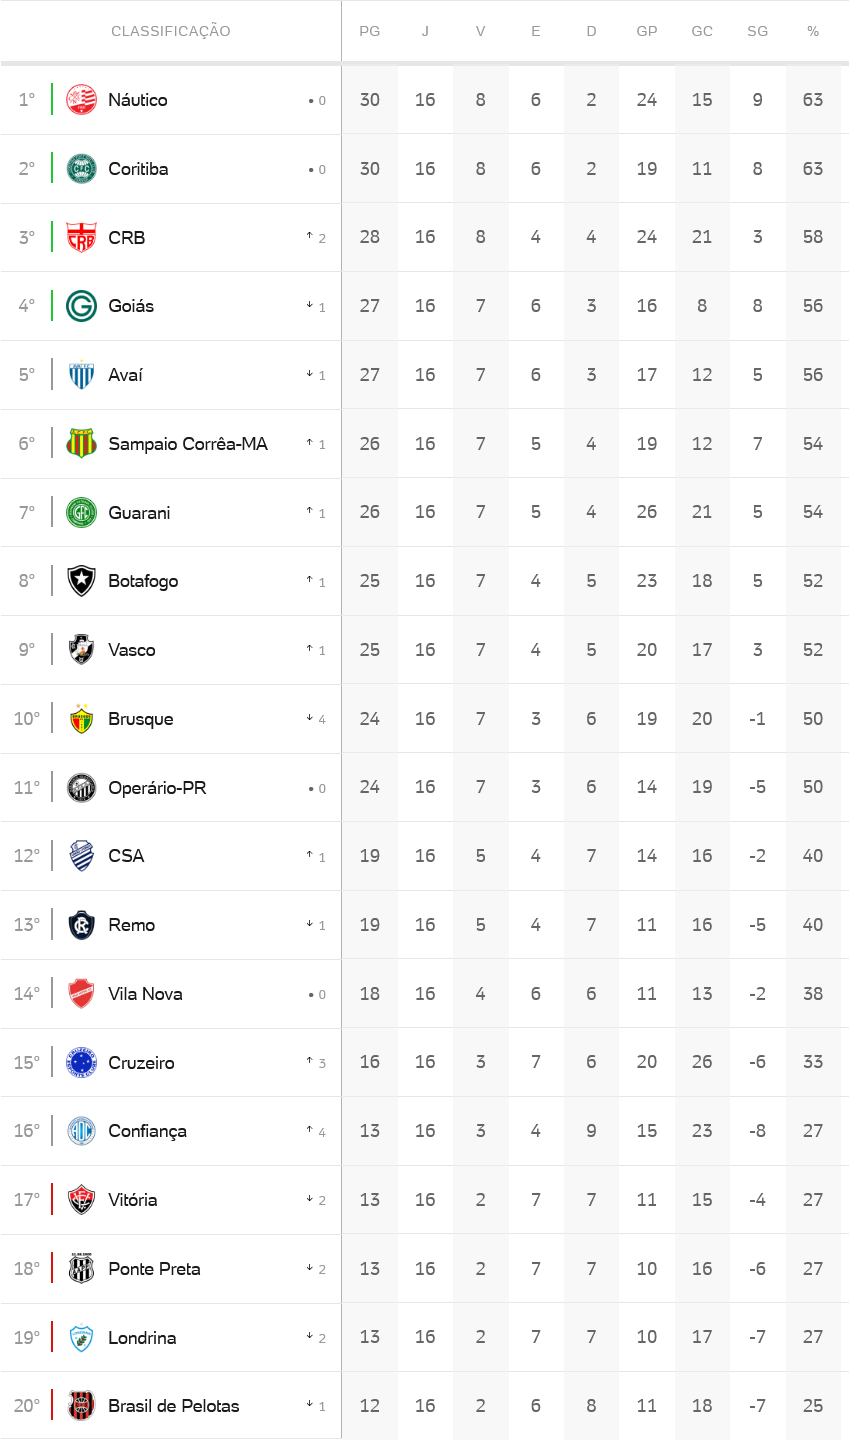Click the Remo club badge

(x=81, y=925)
